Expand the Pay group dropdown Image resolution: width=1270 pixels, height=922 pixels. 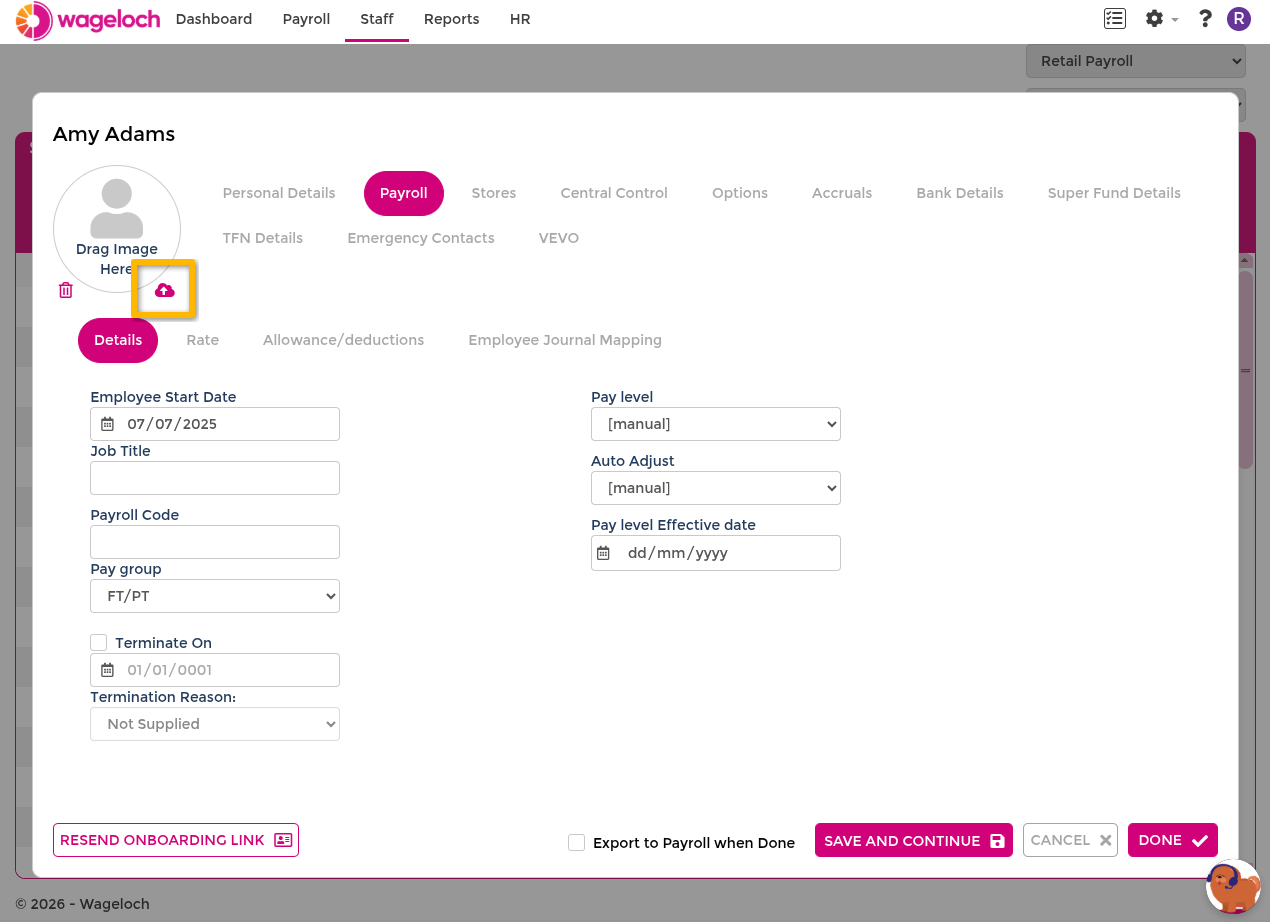click(x=215, y=596)
